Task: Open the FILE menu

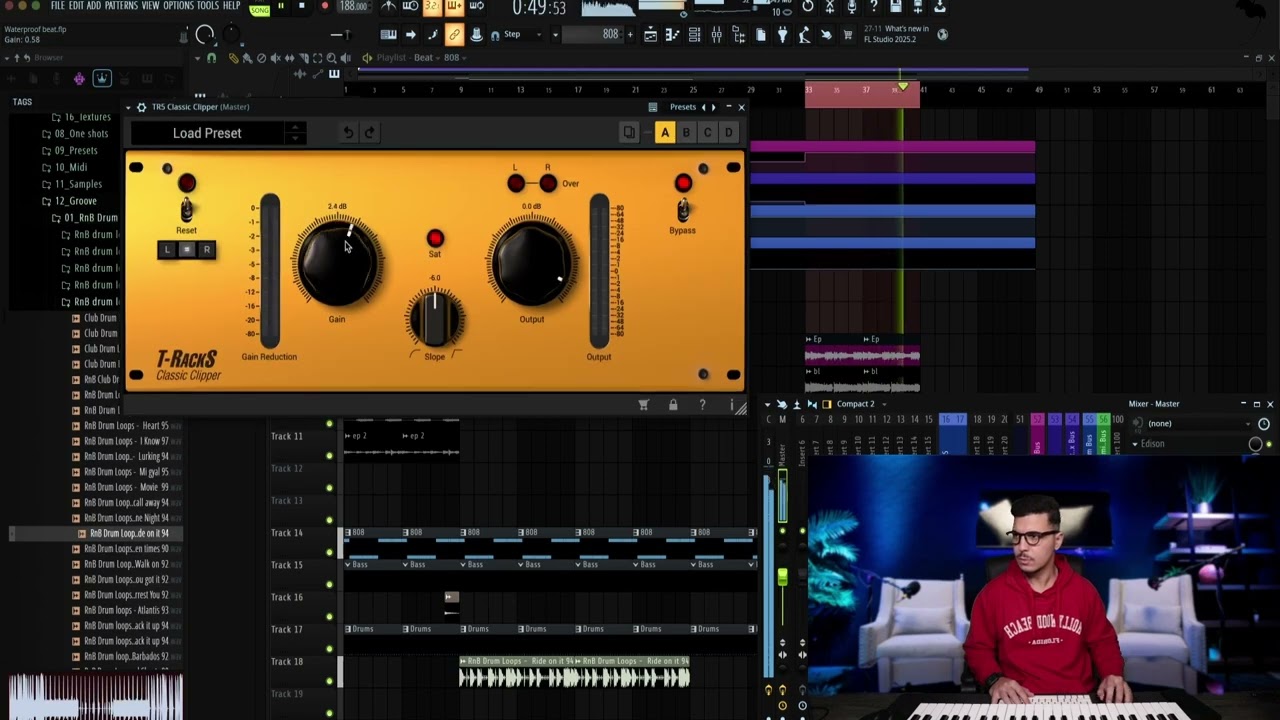Action: click(58, 6)
